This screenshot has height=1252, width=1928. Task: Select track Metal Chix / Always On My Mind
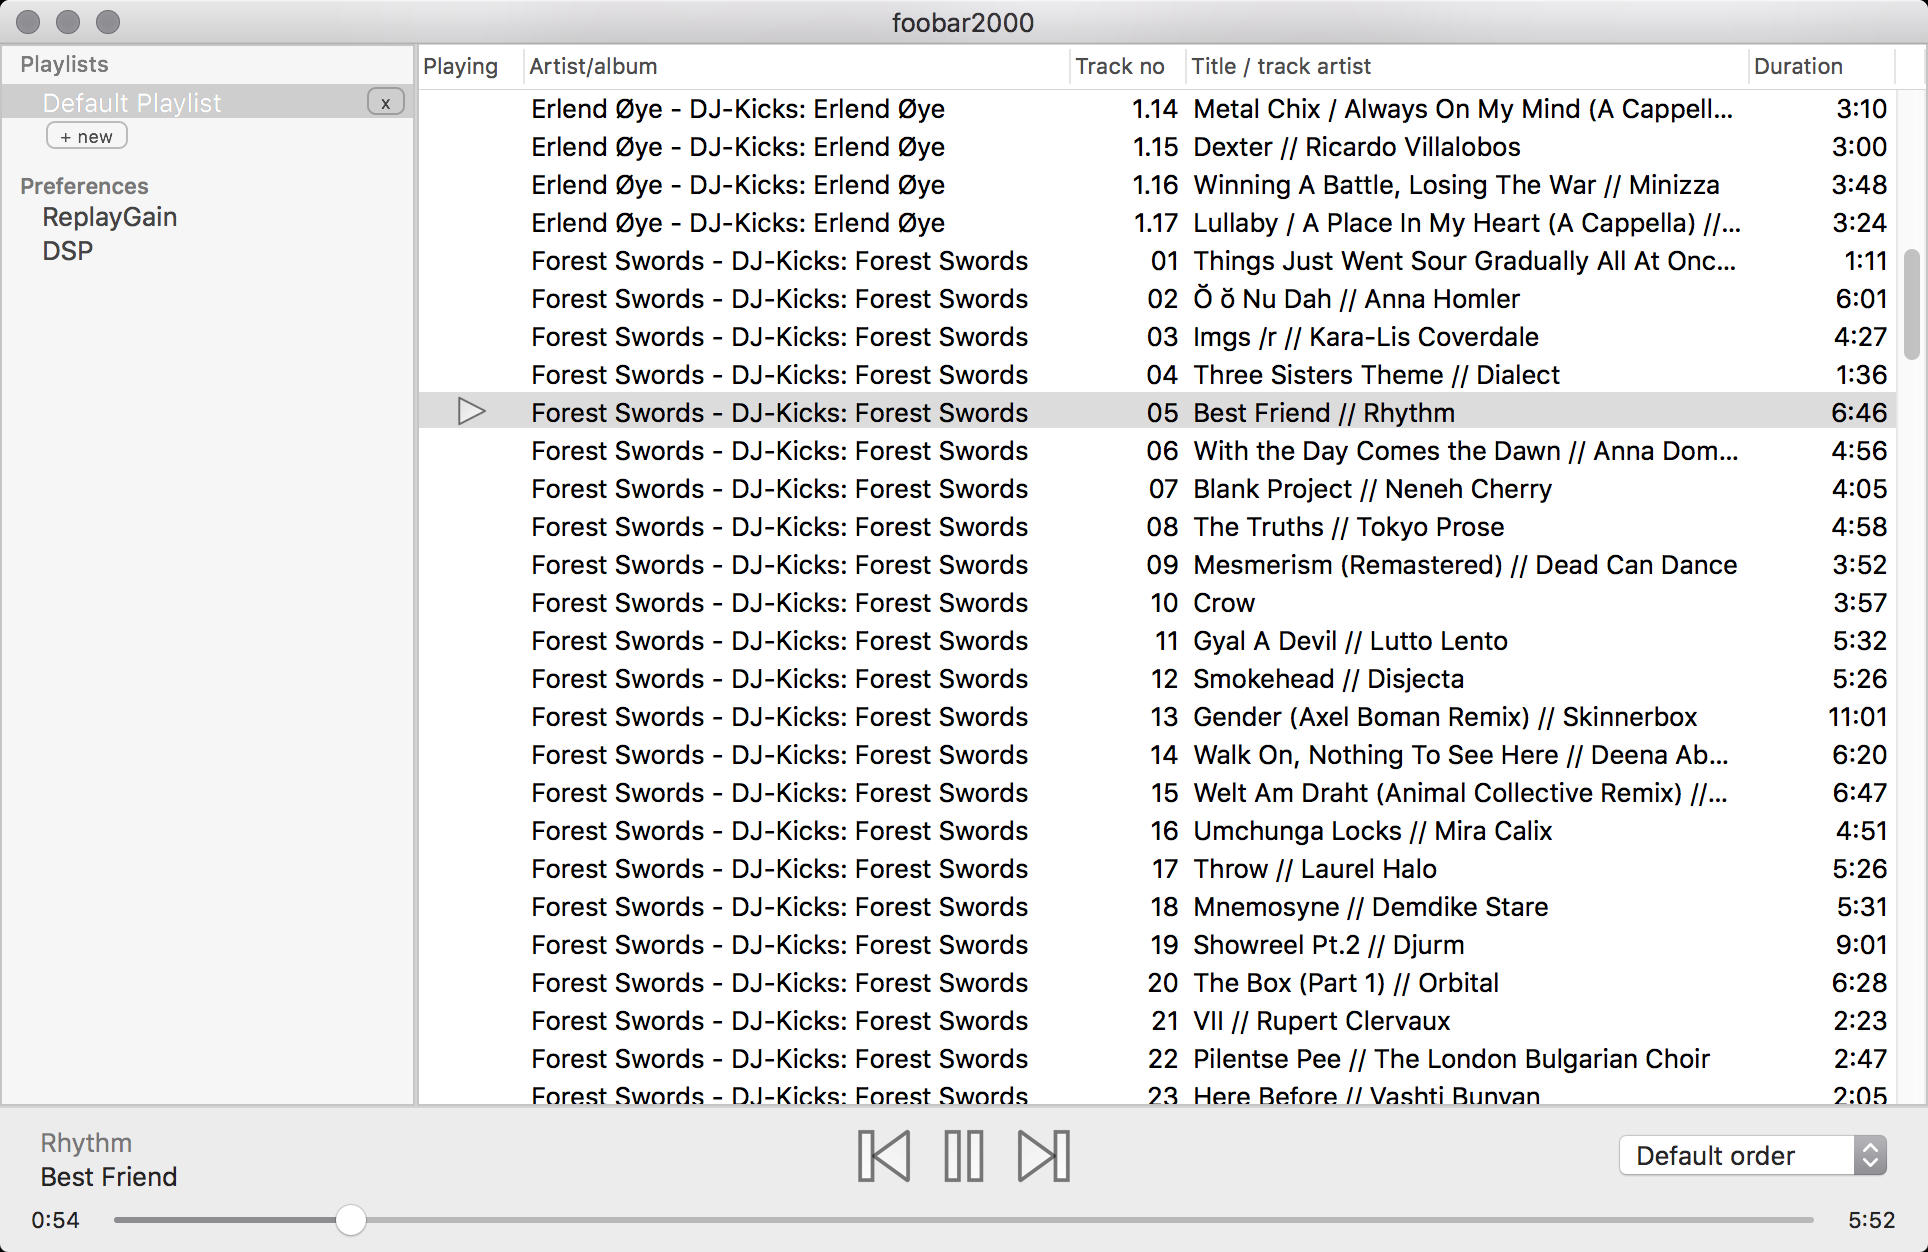click(1157, 108)
